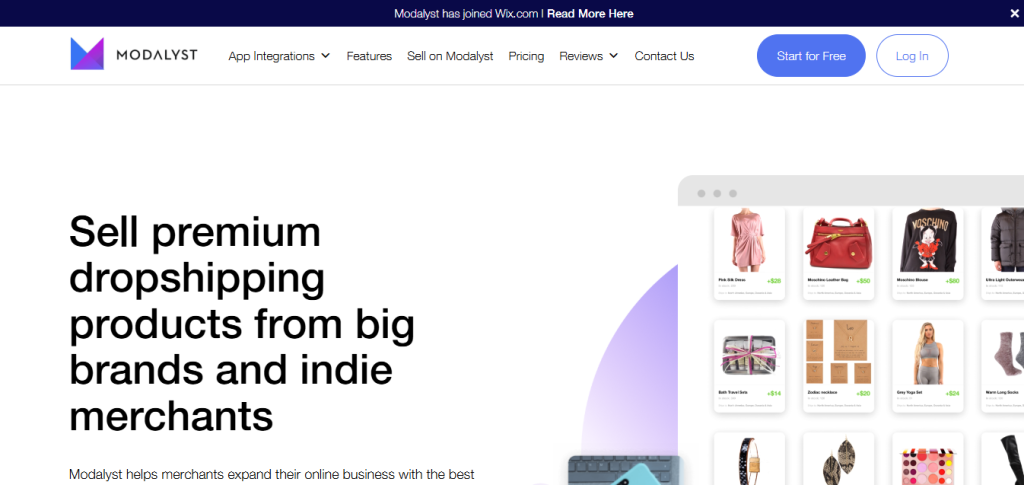Screen dimensions: 1024x485
Task: Open Sell on Modalyst page
Action: coord(450,56)
